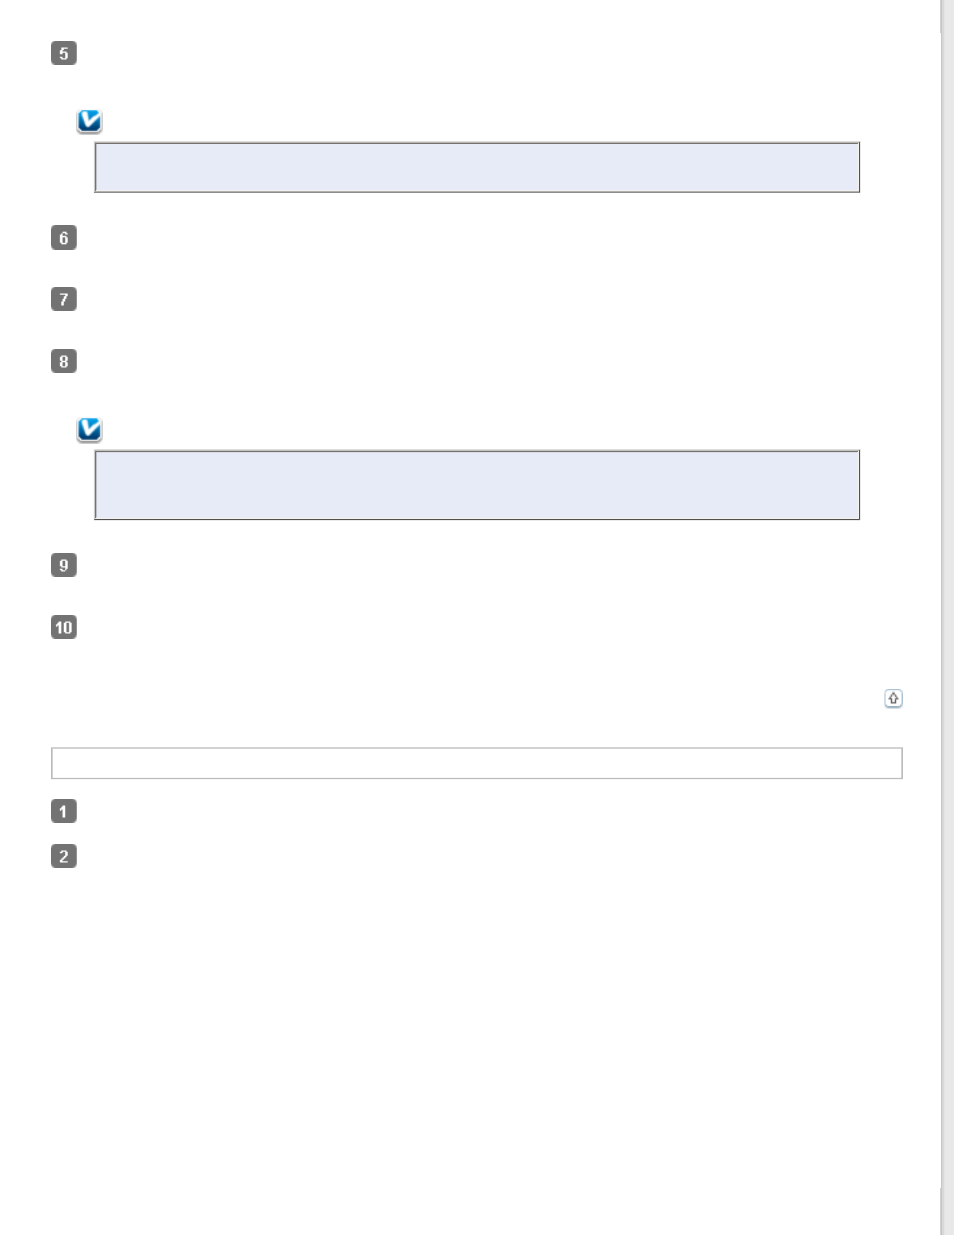Click the blue checkmark note icon under step 5
This screenshot has height=1235, width=954.
[90, 122]
